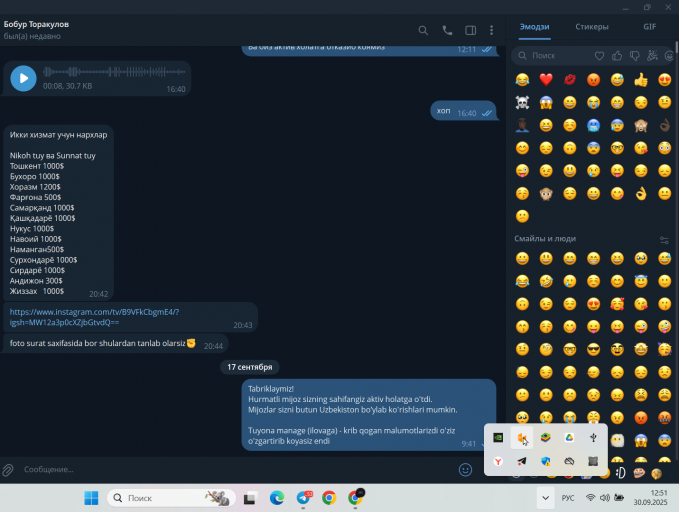
Task: Open the volume speaker taskbar icon
Action: [605, 498]
